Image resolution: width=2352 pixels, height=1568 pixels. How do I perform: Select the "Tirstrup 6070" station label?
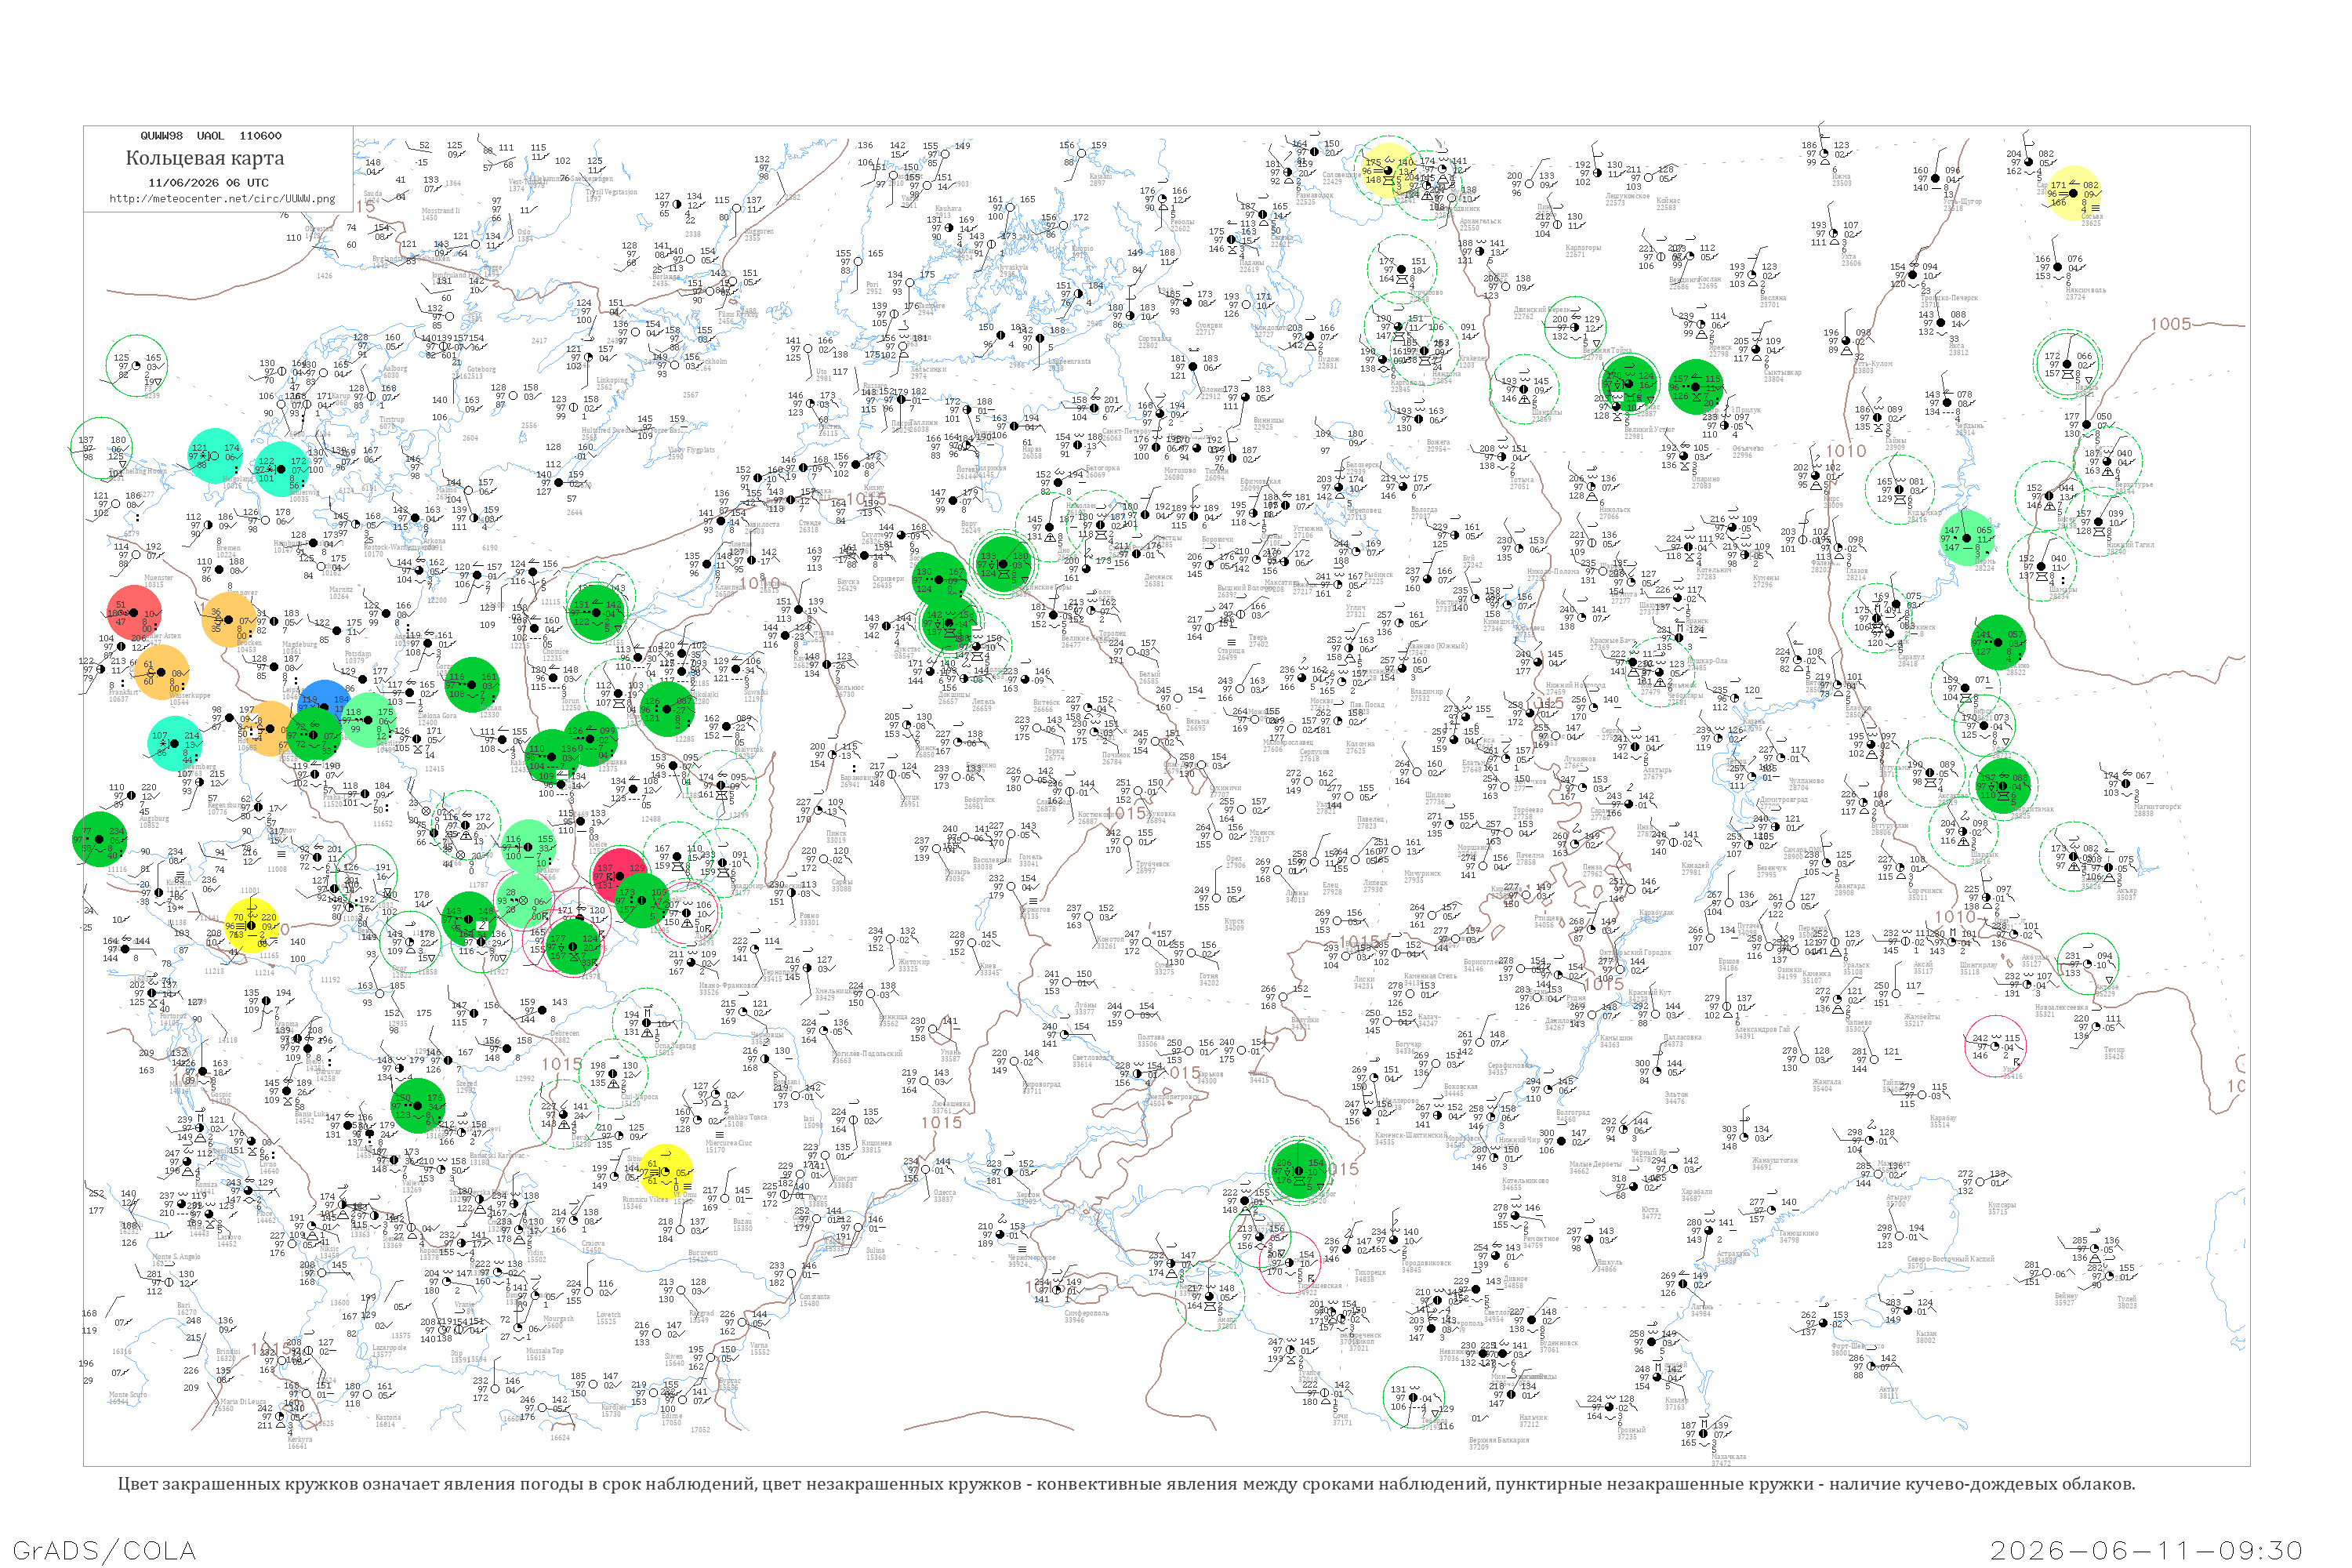[391, 423]
